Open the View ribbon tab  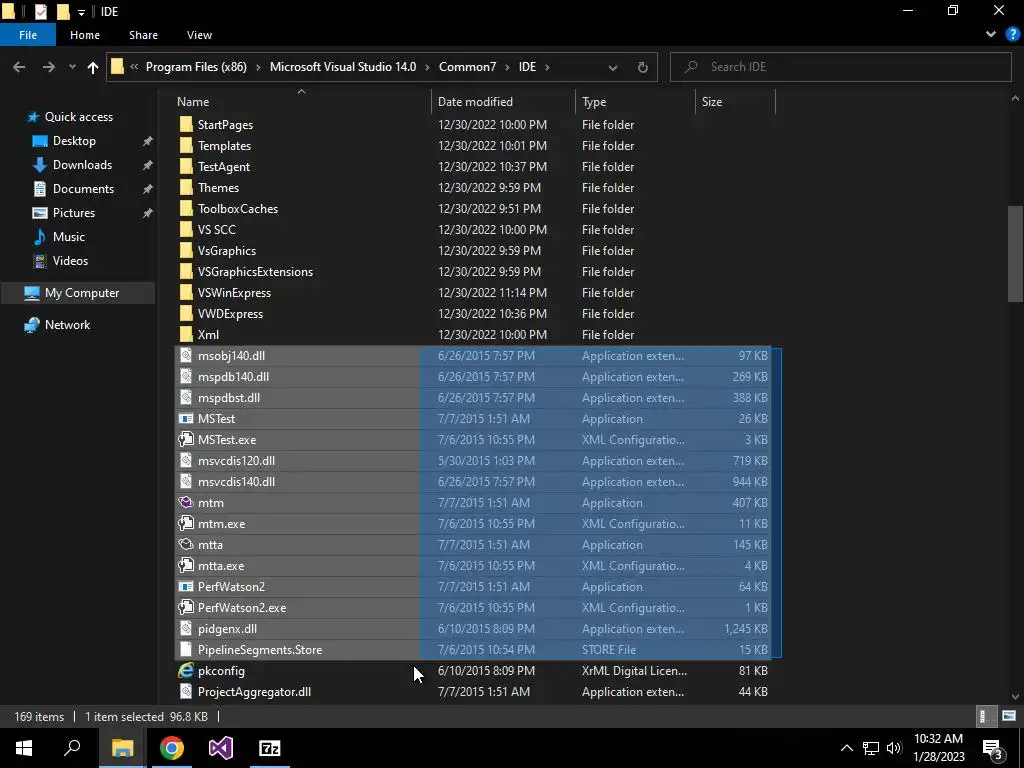pyautogui.click(x=199, y=35)
